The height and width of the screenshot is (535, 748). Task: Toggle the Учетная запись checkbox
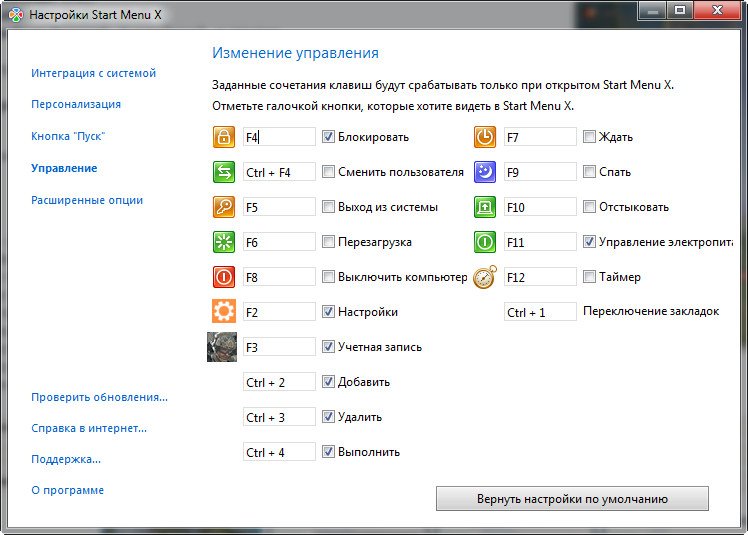(328, 346)
